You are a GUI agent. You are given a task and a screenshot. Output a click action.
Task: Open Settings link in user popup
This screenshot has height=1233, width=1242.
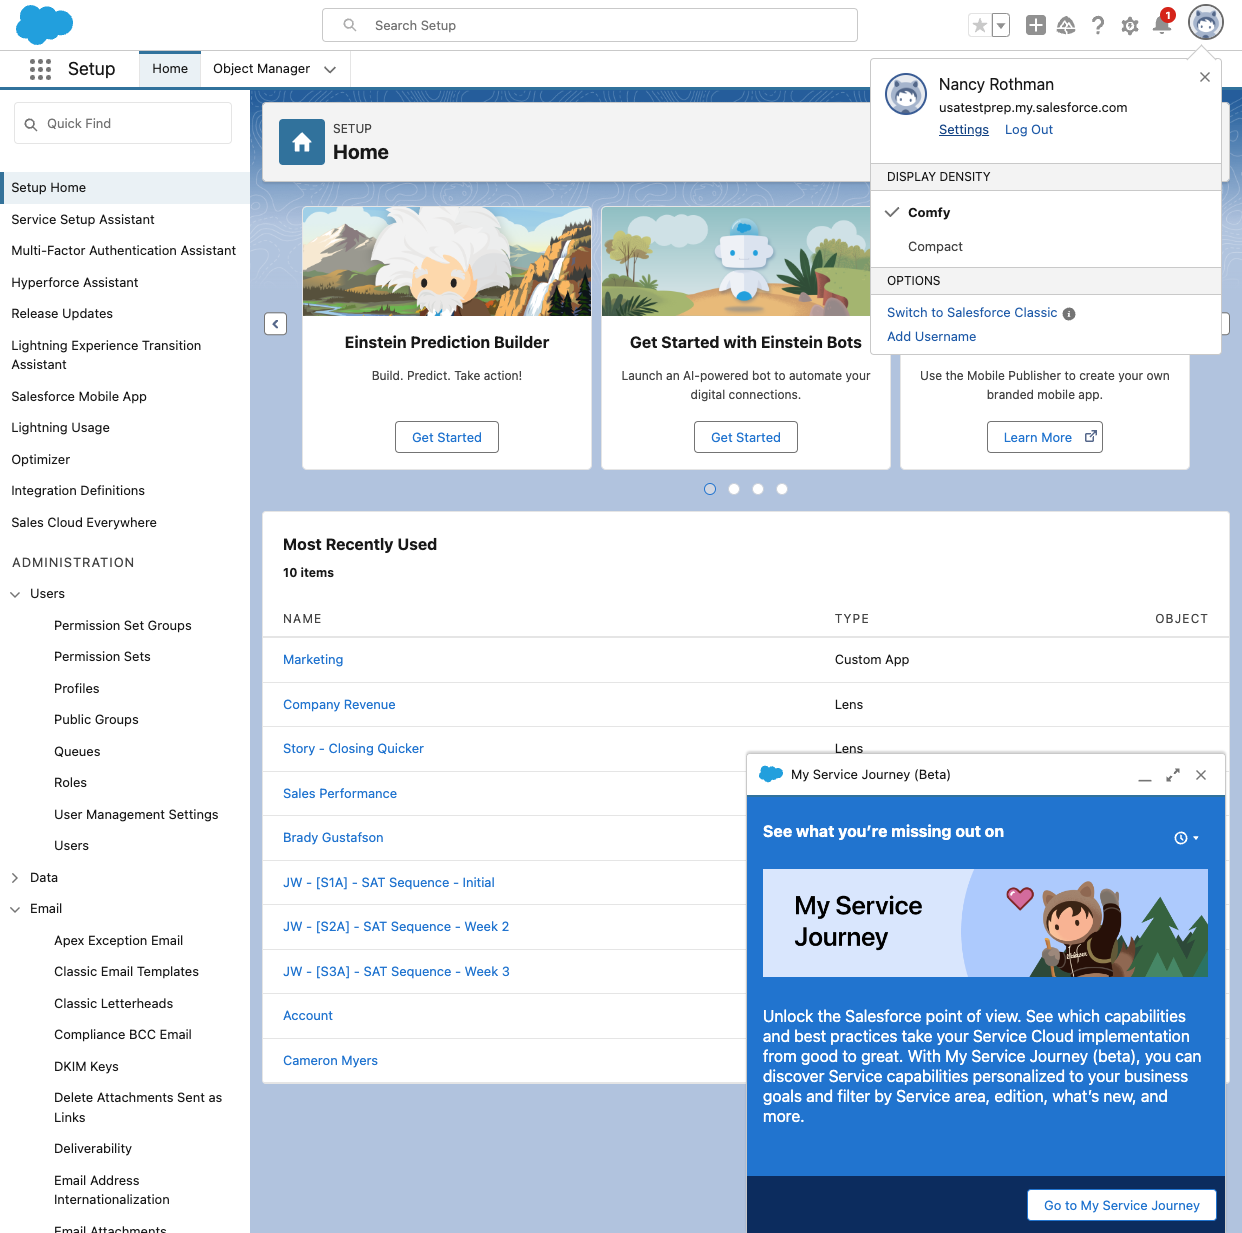964,130
